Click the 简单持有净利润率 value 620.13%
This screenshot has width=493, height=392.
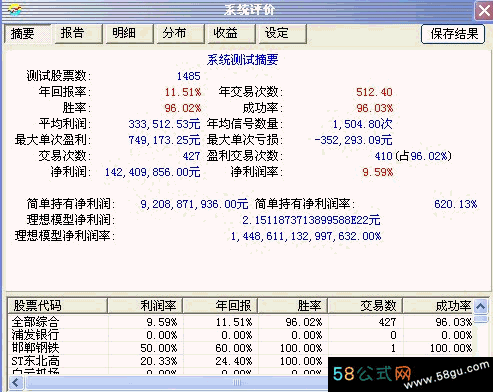(456, 204)
